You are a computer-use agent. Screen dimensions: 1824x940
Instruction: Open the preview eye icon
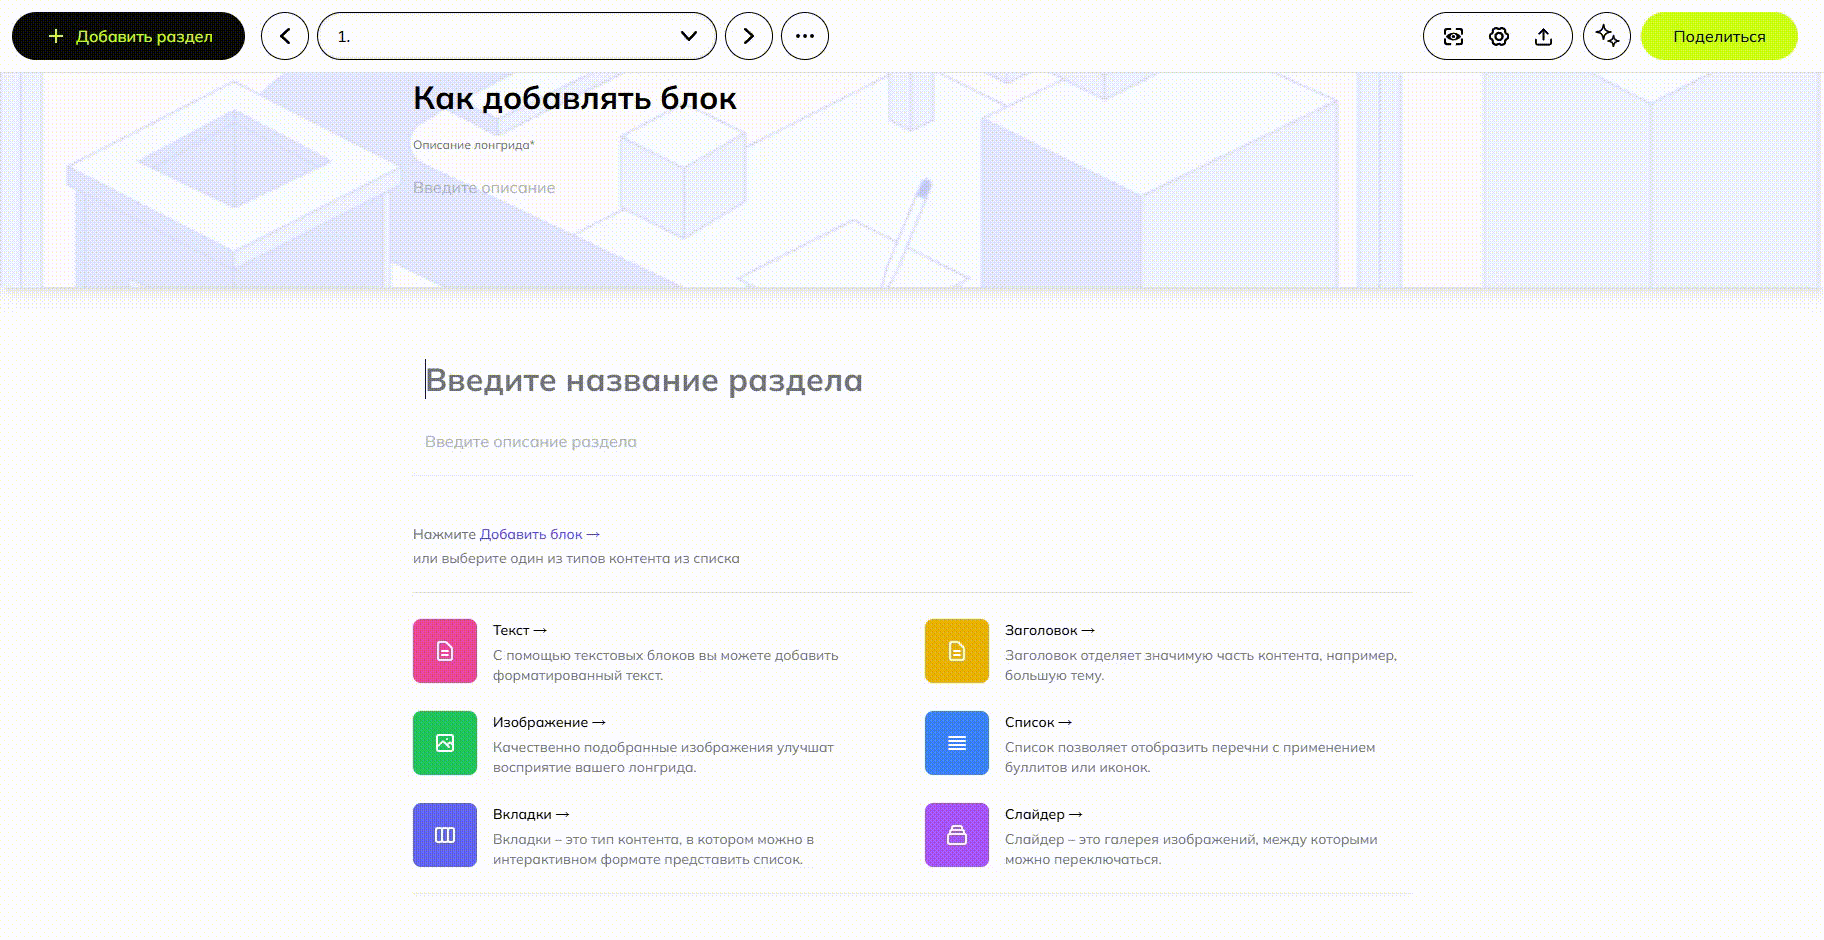coord(1454,37)
